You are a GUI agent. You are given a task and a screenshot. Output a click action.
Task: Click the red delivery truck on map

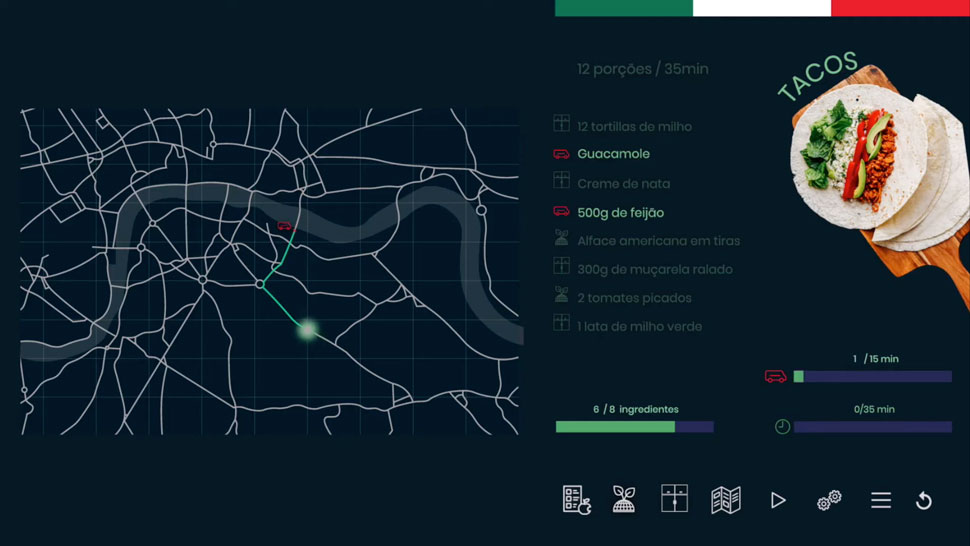pos(284,226)
